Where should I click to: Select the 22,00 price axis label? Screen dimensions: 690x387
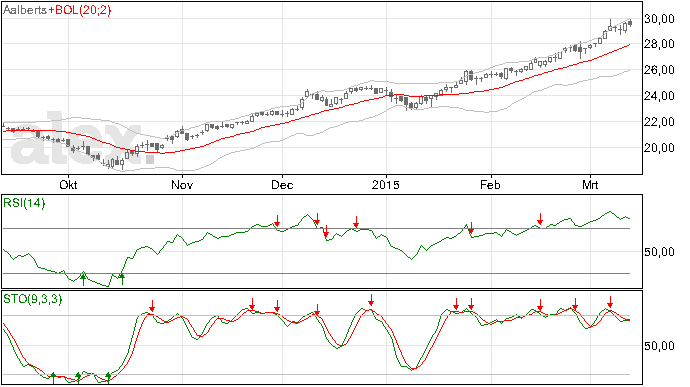[x=659, y=122]
